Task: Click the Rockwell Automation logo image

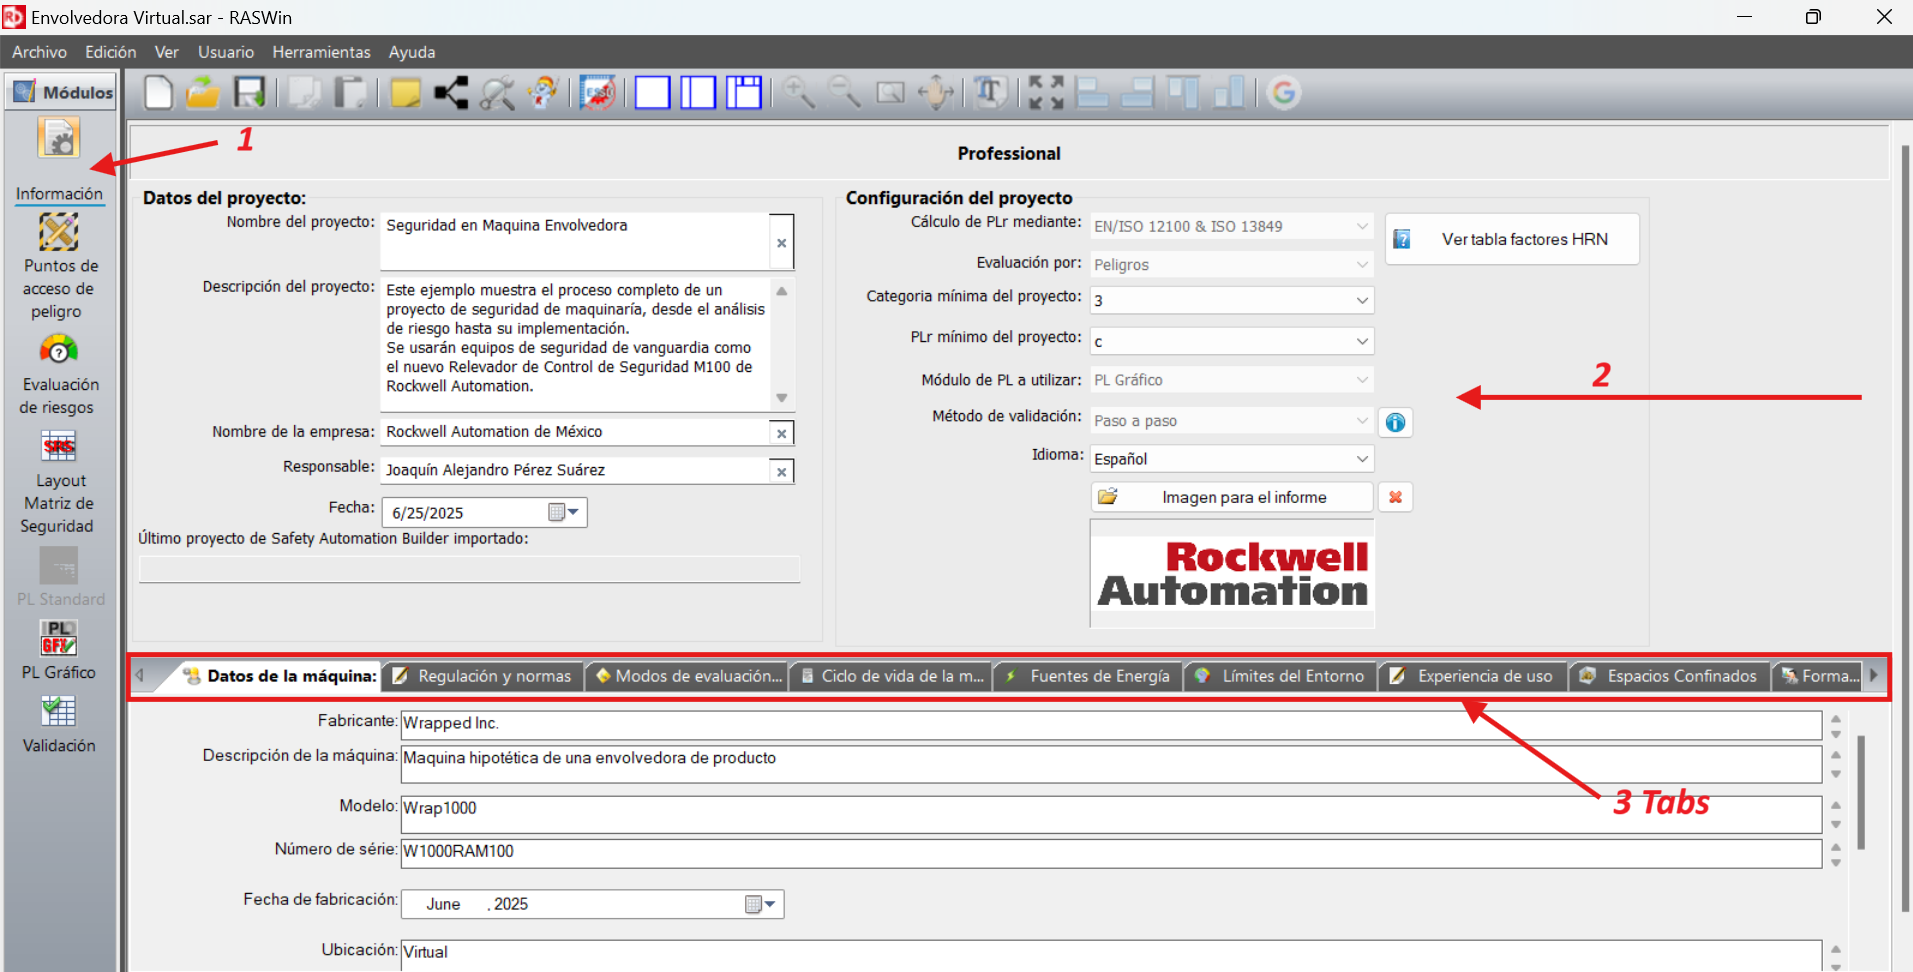Action: pos(1232,574)
